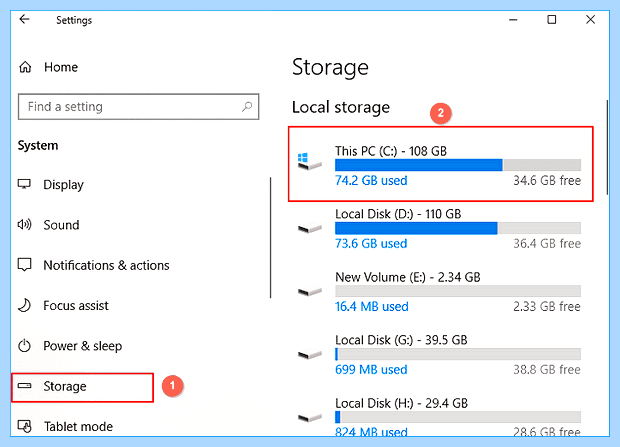
Task: Click the Local Disk (H:) usage bar
Action: [x=458, y=417]
